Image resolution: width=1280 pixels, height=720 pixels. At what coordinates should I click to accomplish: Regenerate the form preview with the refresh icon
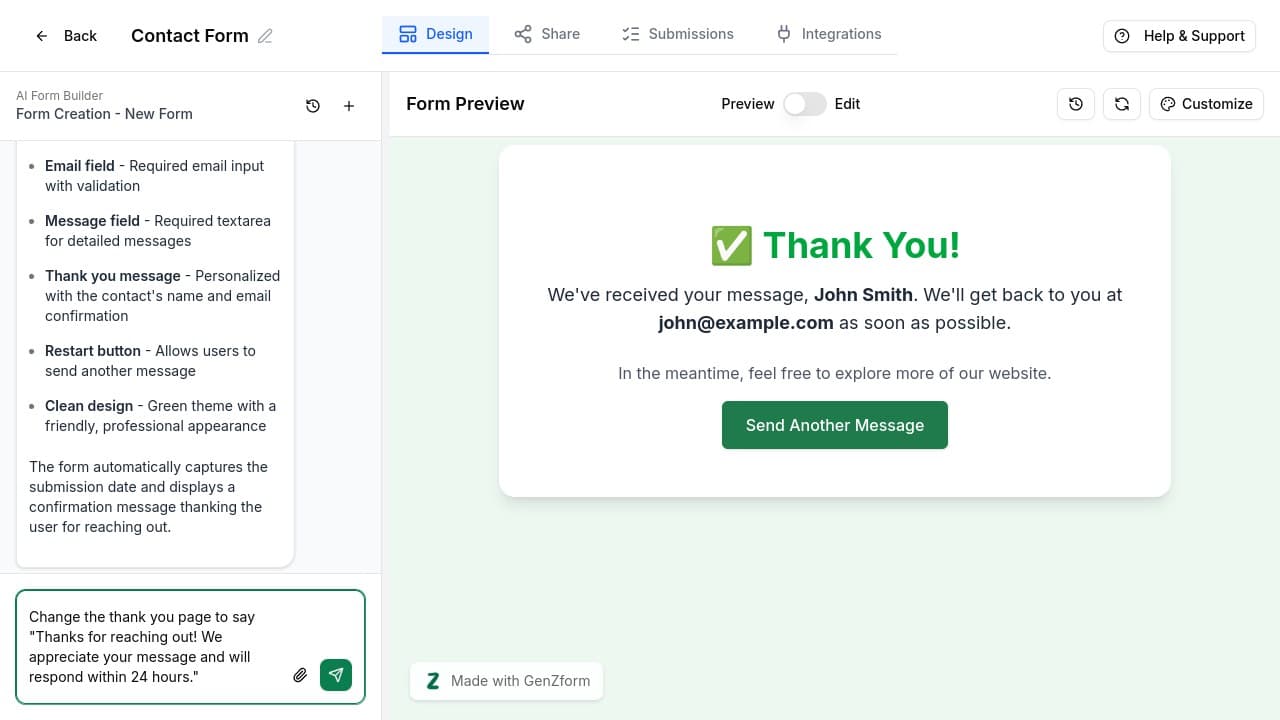pos(1121,103)
